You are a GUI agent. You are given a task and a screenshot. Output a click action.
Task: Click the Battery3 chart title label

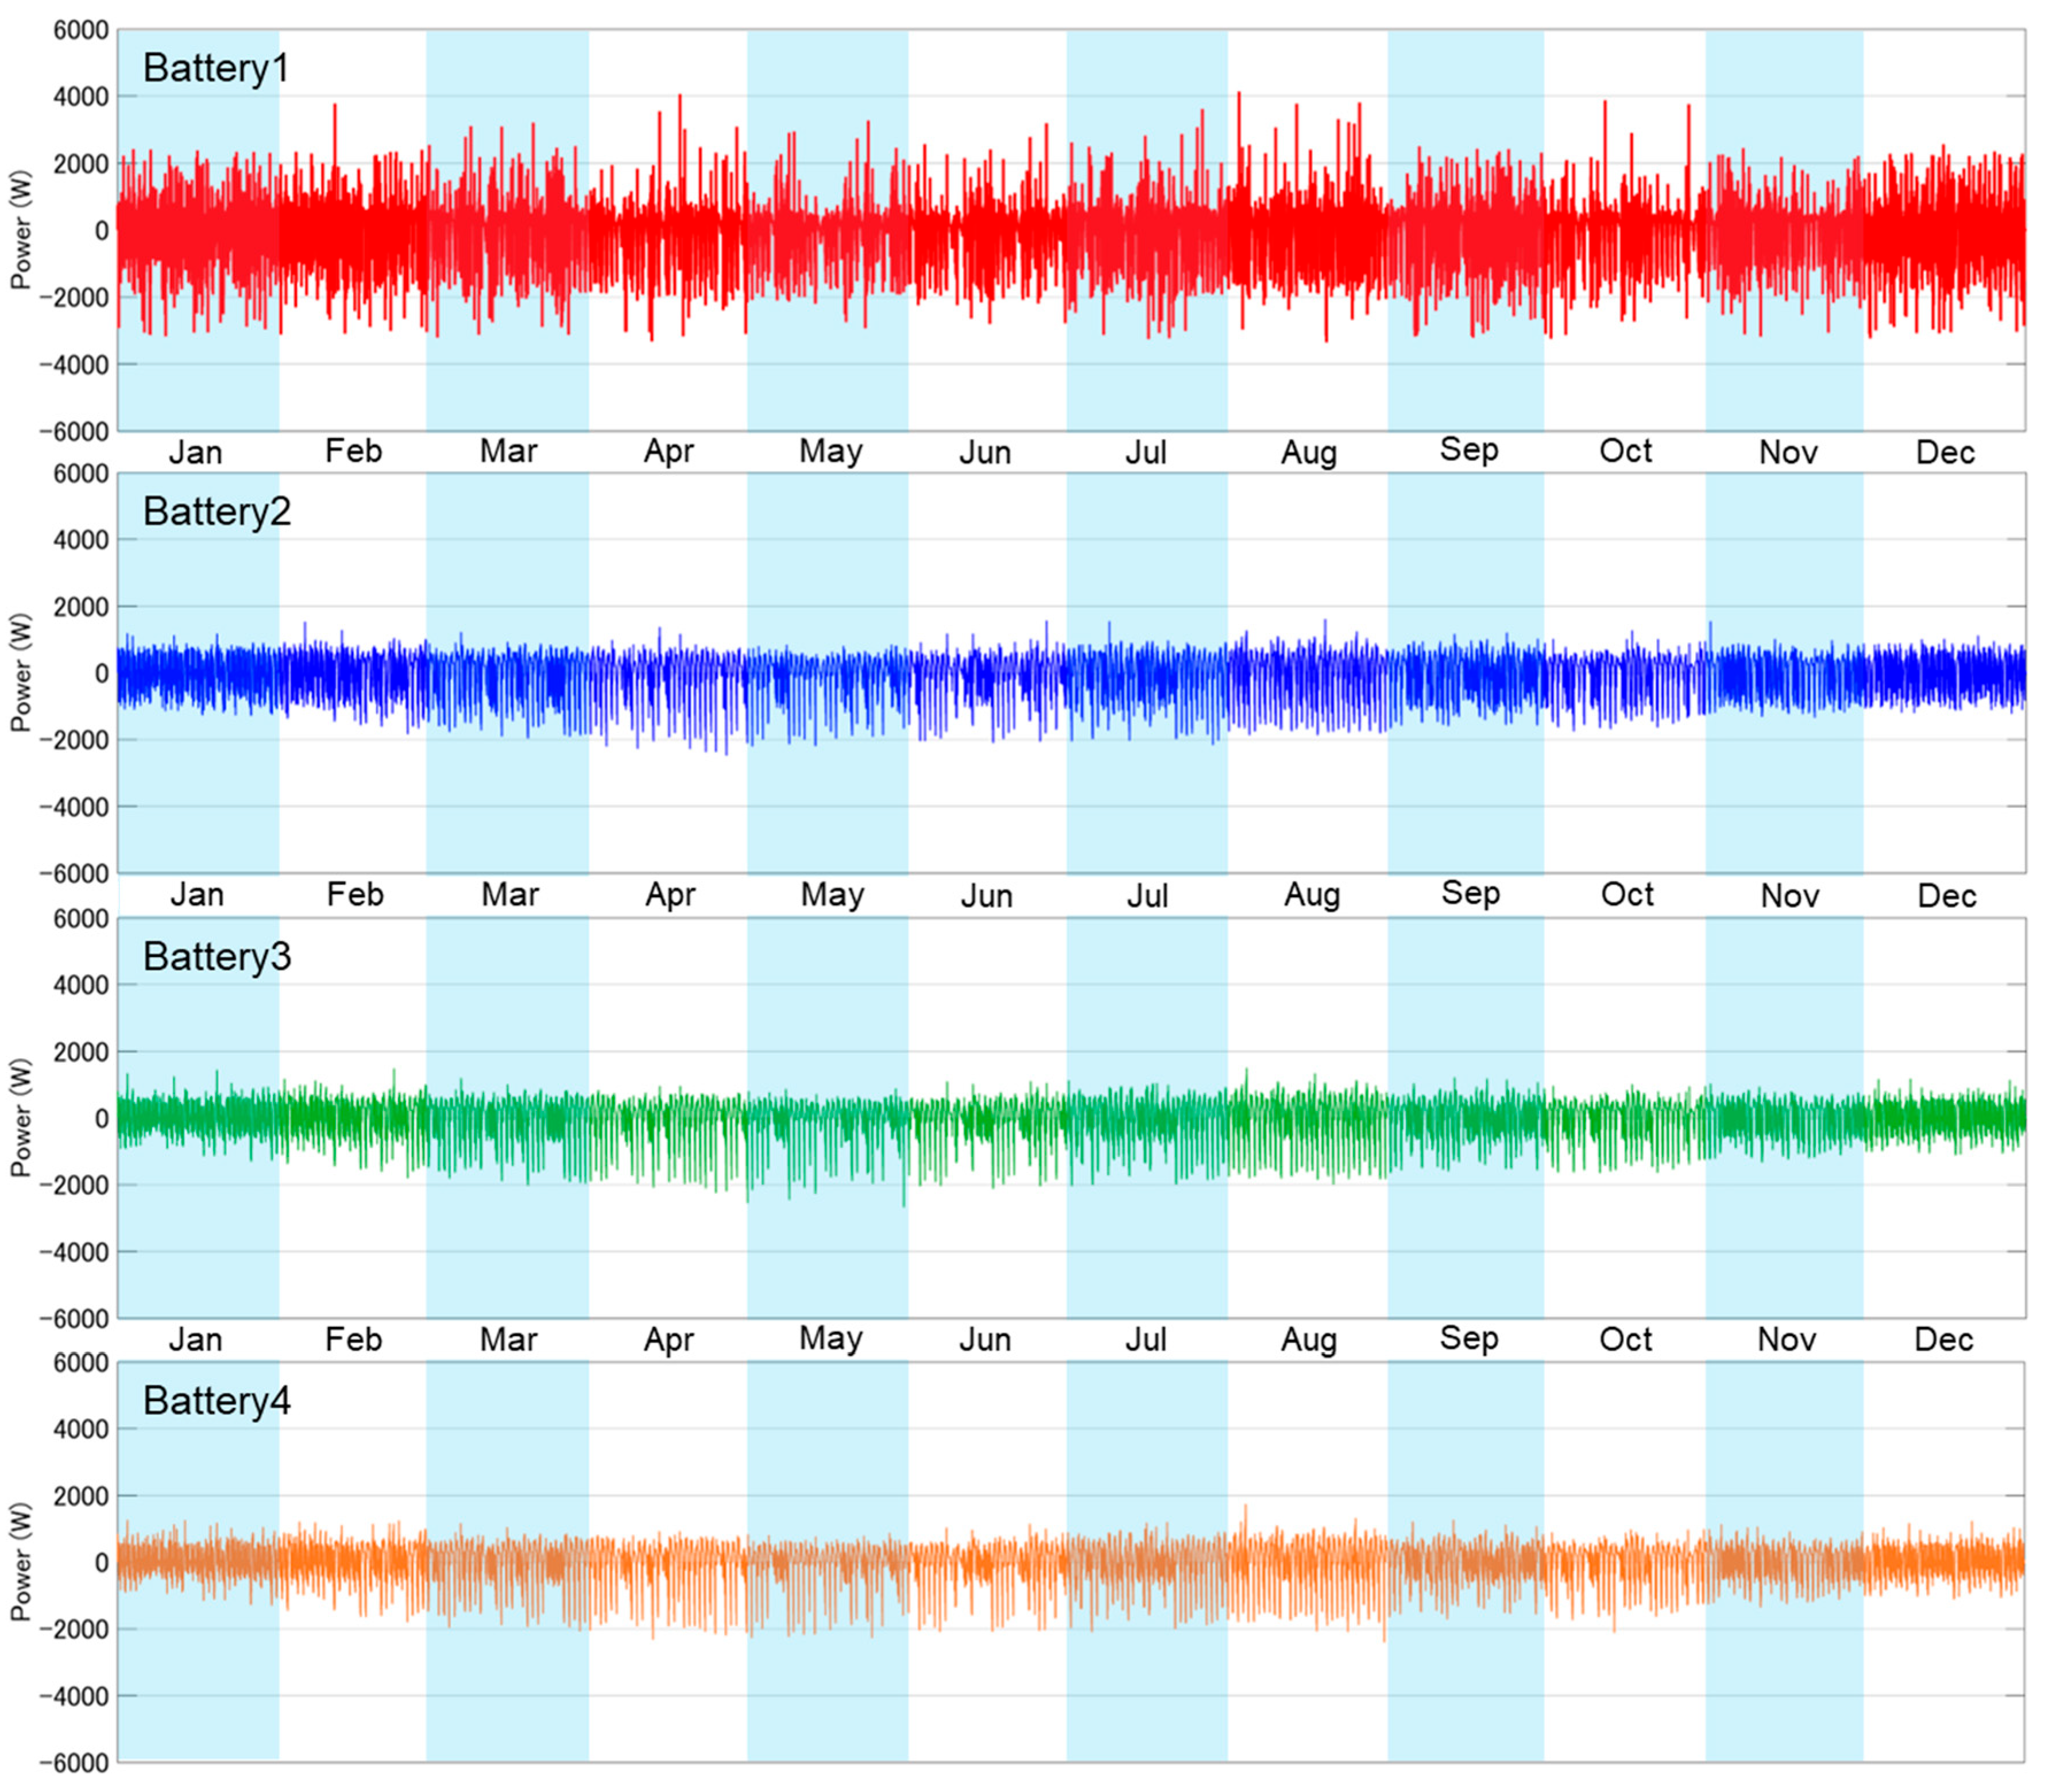point(217,957)
